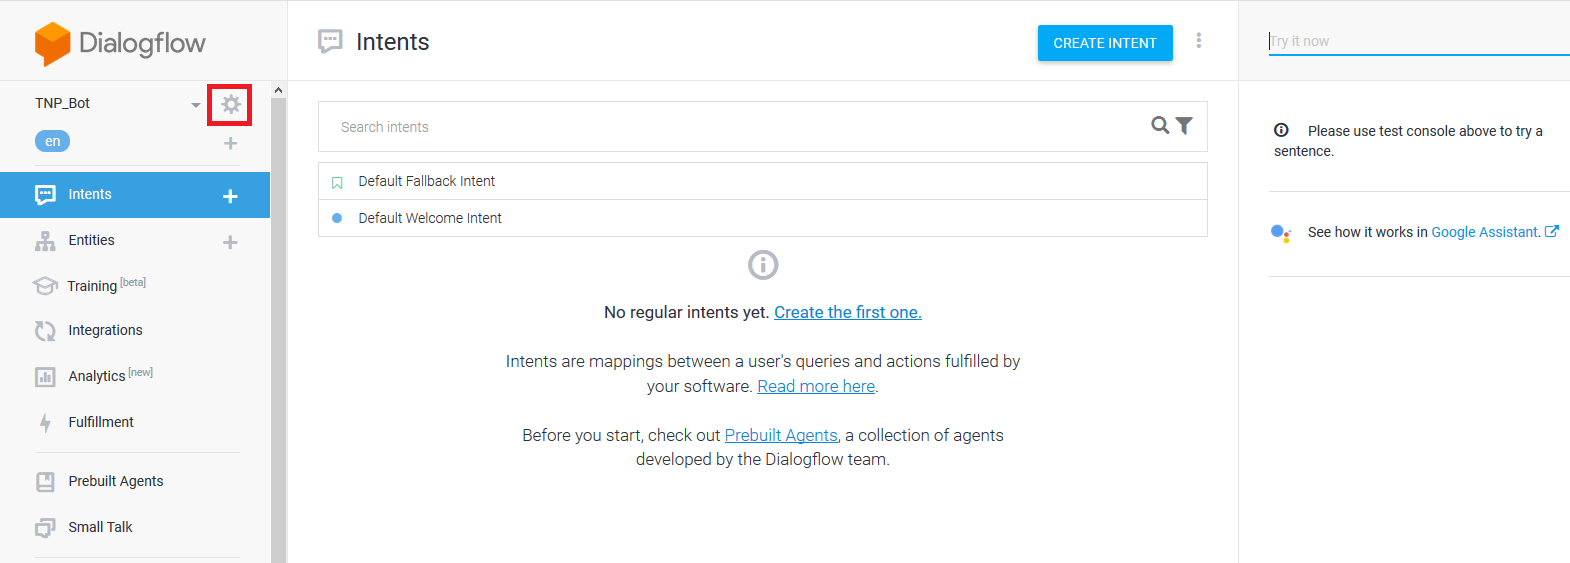Click the Try it now input
This screenshot has width=1570, height=563.
[x=1415, y=41]
